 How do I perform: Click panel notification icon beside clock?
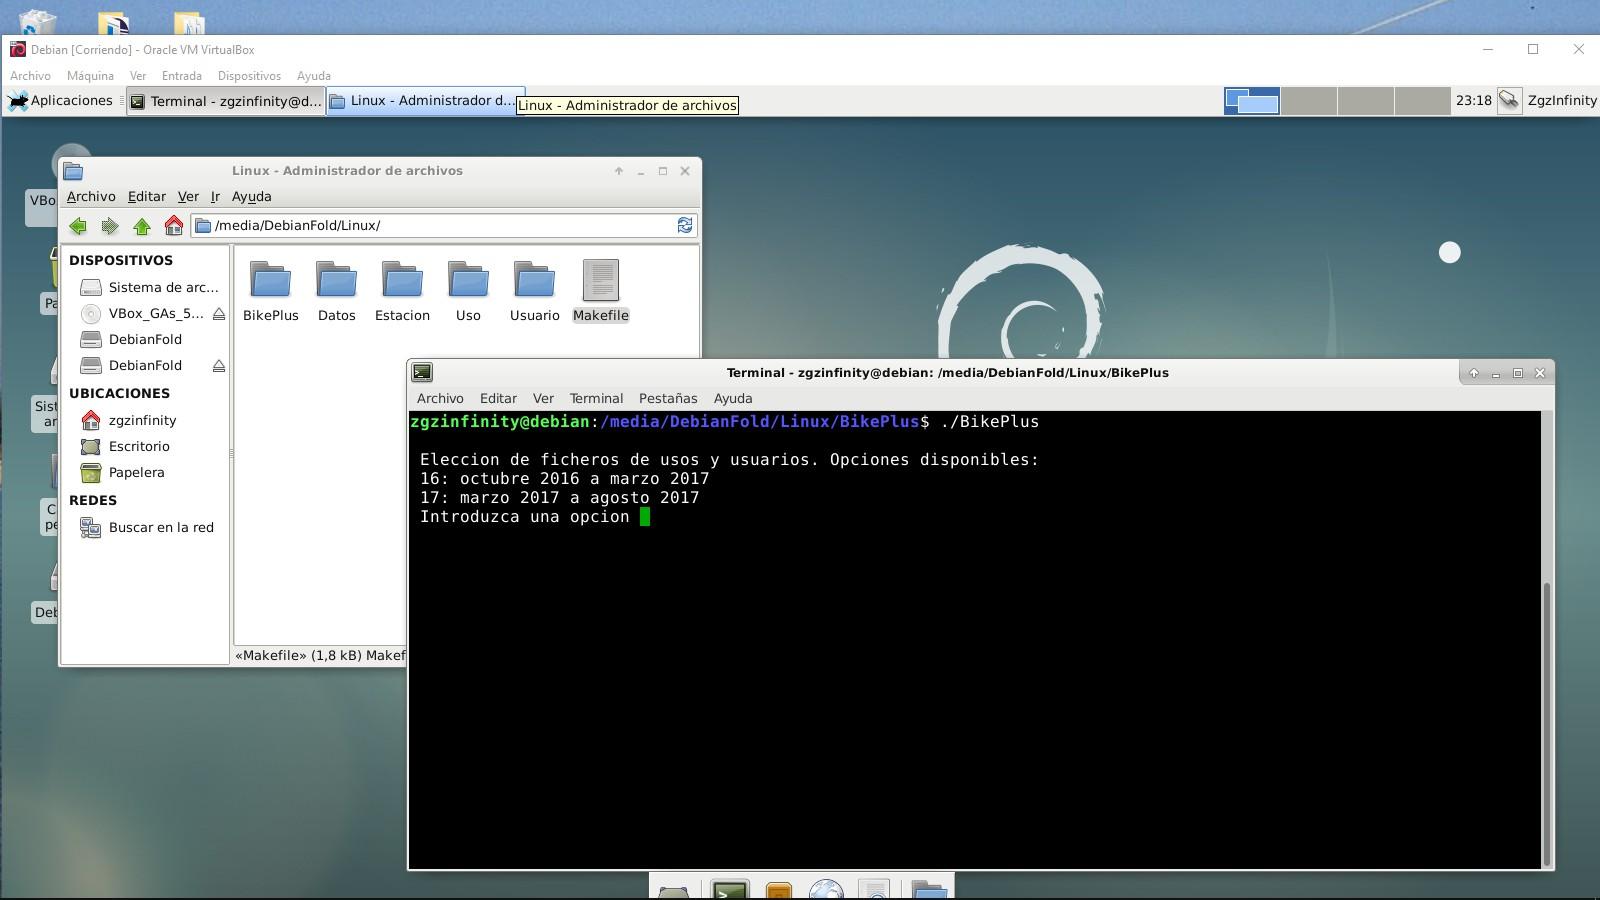pos(1509,101)
